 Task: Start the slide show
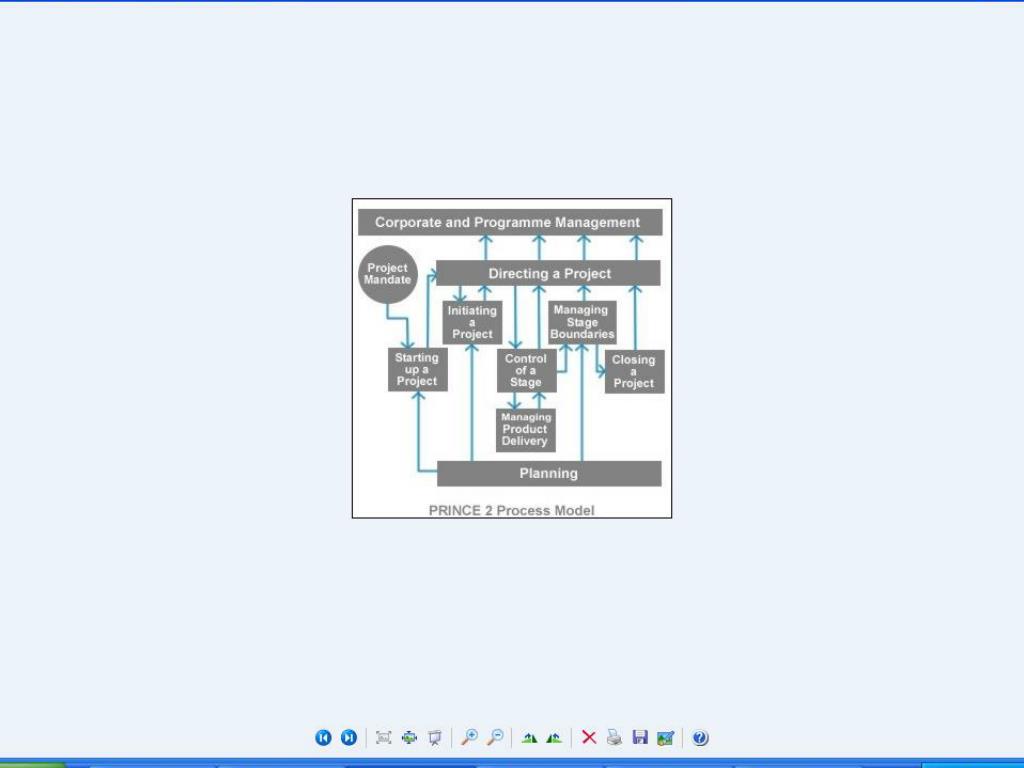(435, 737)
